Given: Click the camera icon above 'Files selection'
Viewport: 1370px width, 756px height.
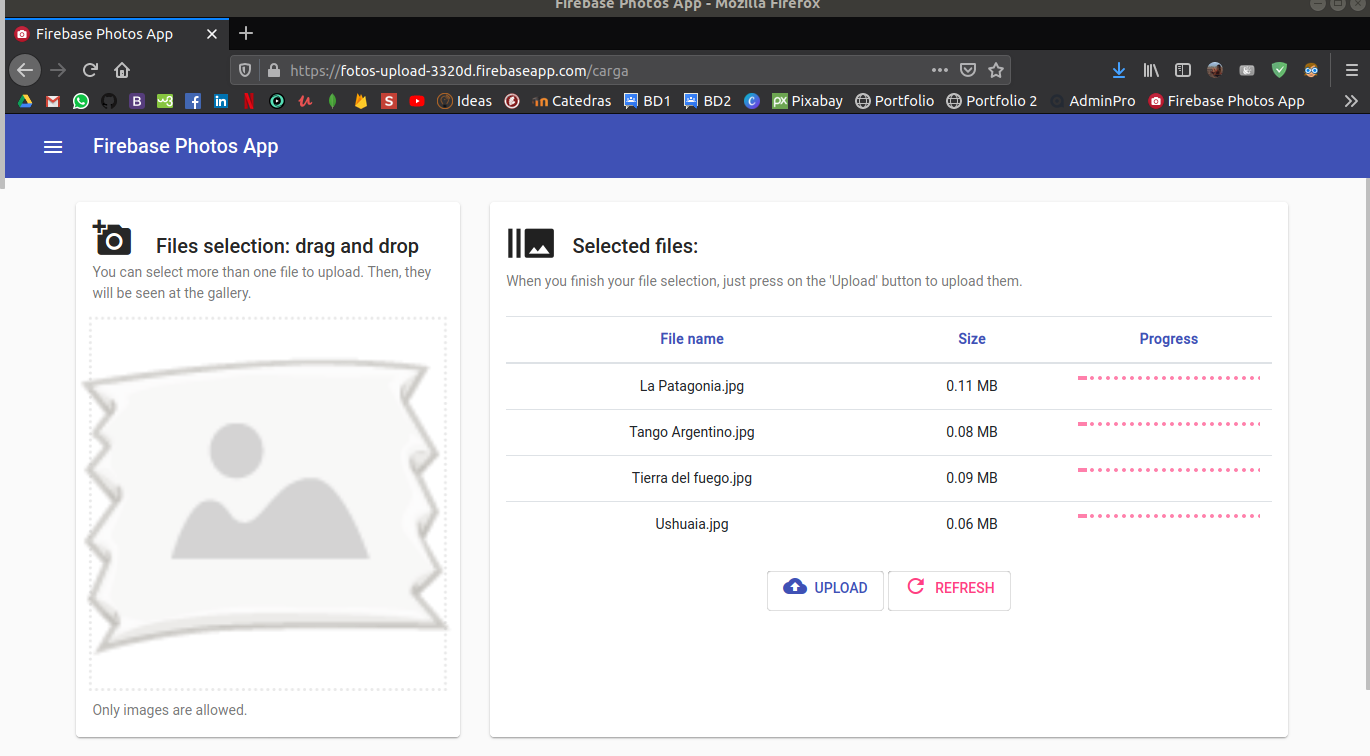Looking at the screenshot, I should [x=112, y=239].
